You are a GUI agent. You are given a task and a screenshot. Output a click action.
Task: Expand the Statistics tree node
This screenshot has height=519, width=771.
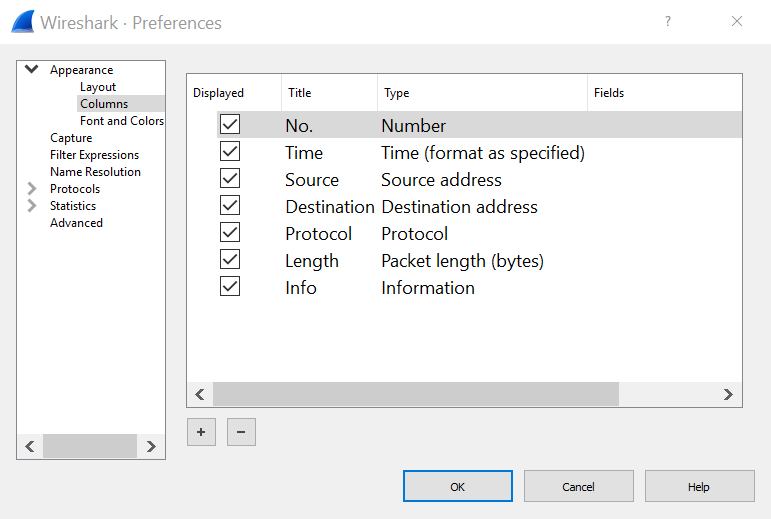click(31, 206)
